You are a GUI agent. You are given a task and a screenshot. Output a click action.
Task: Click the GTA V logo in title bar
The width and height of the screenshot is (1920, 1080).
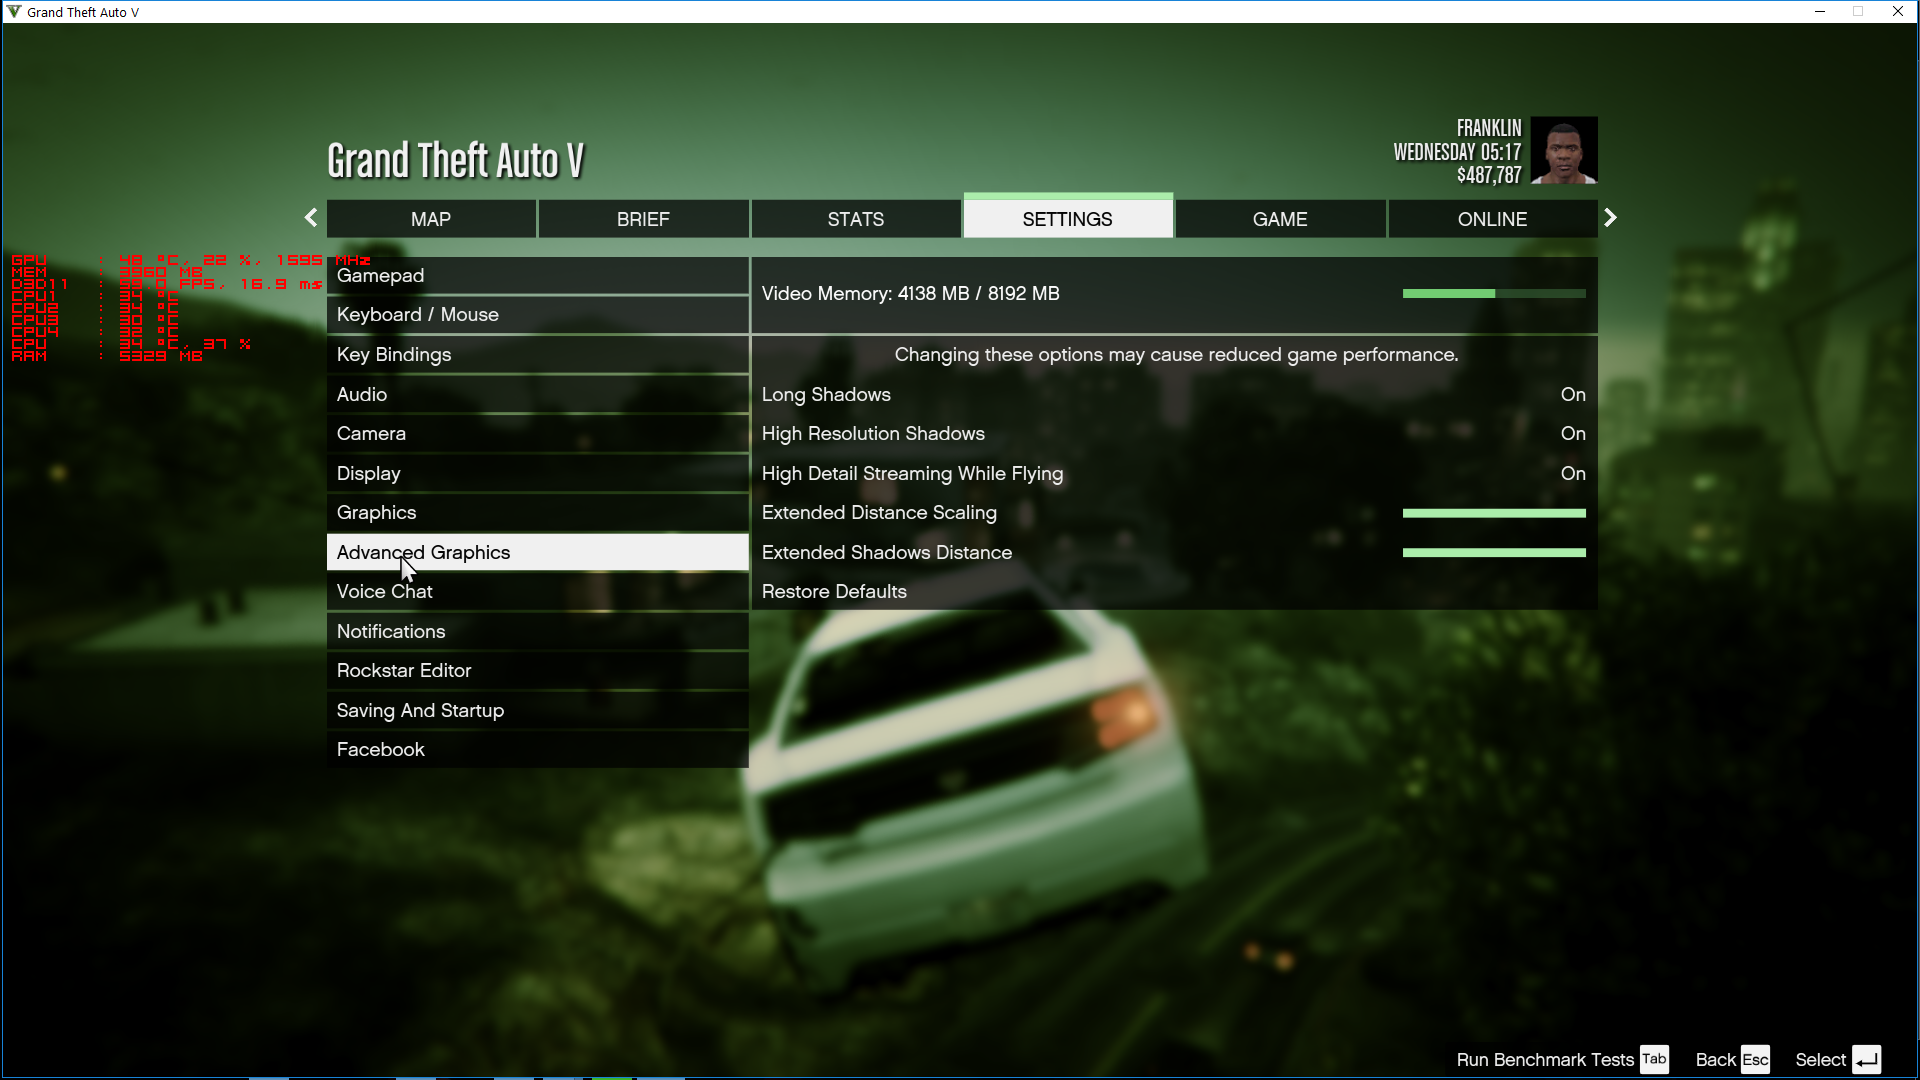click(x=14, y=12)
